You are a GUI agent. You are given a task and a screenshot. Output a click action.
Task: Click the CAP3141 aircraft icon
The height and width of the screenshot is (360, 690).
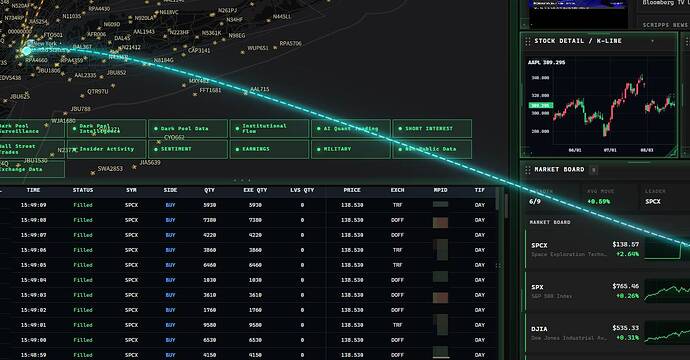[x=184, y=54]
